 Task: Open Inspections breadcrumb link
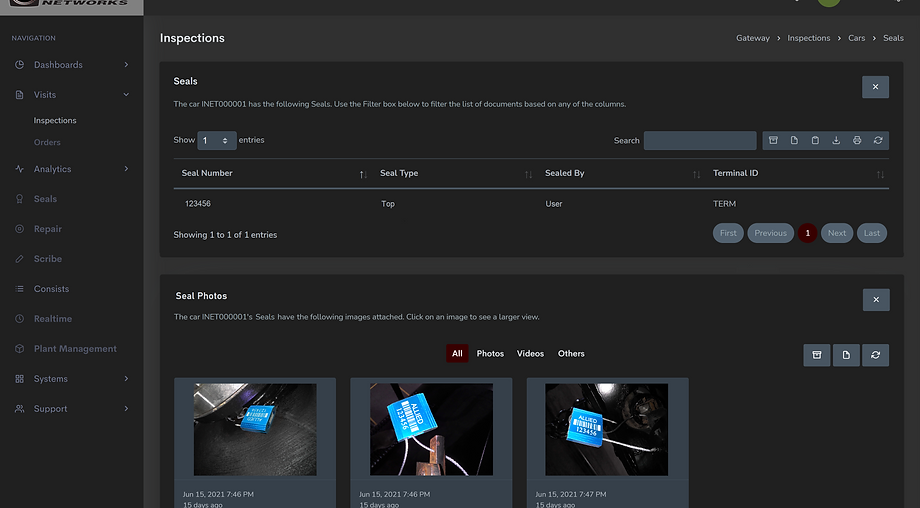pos(809,38)
